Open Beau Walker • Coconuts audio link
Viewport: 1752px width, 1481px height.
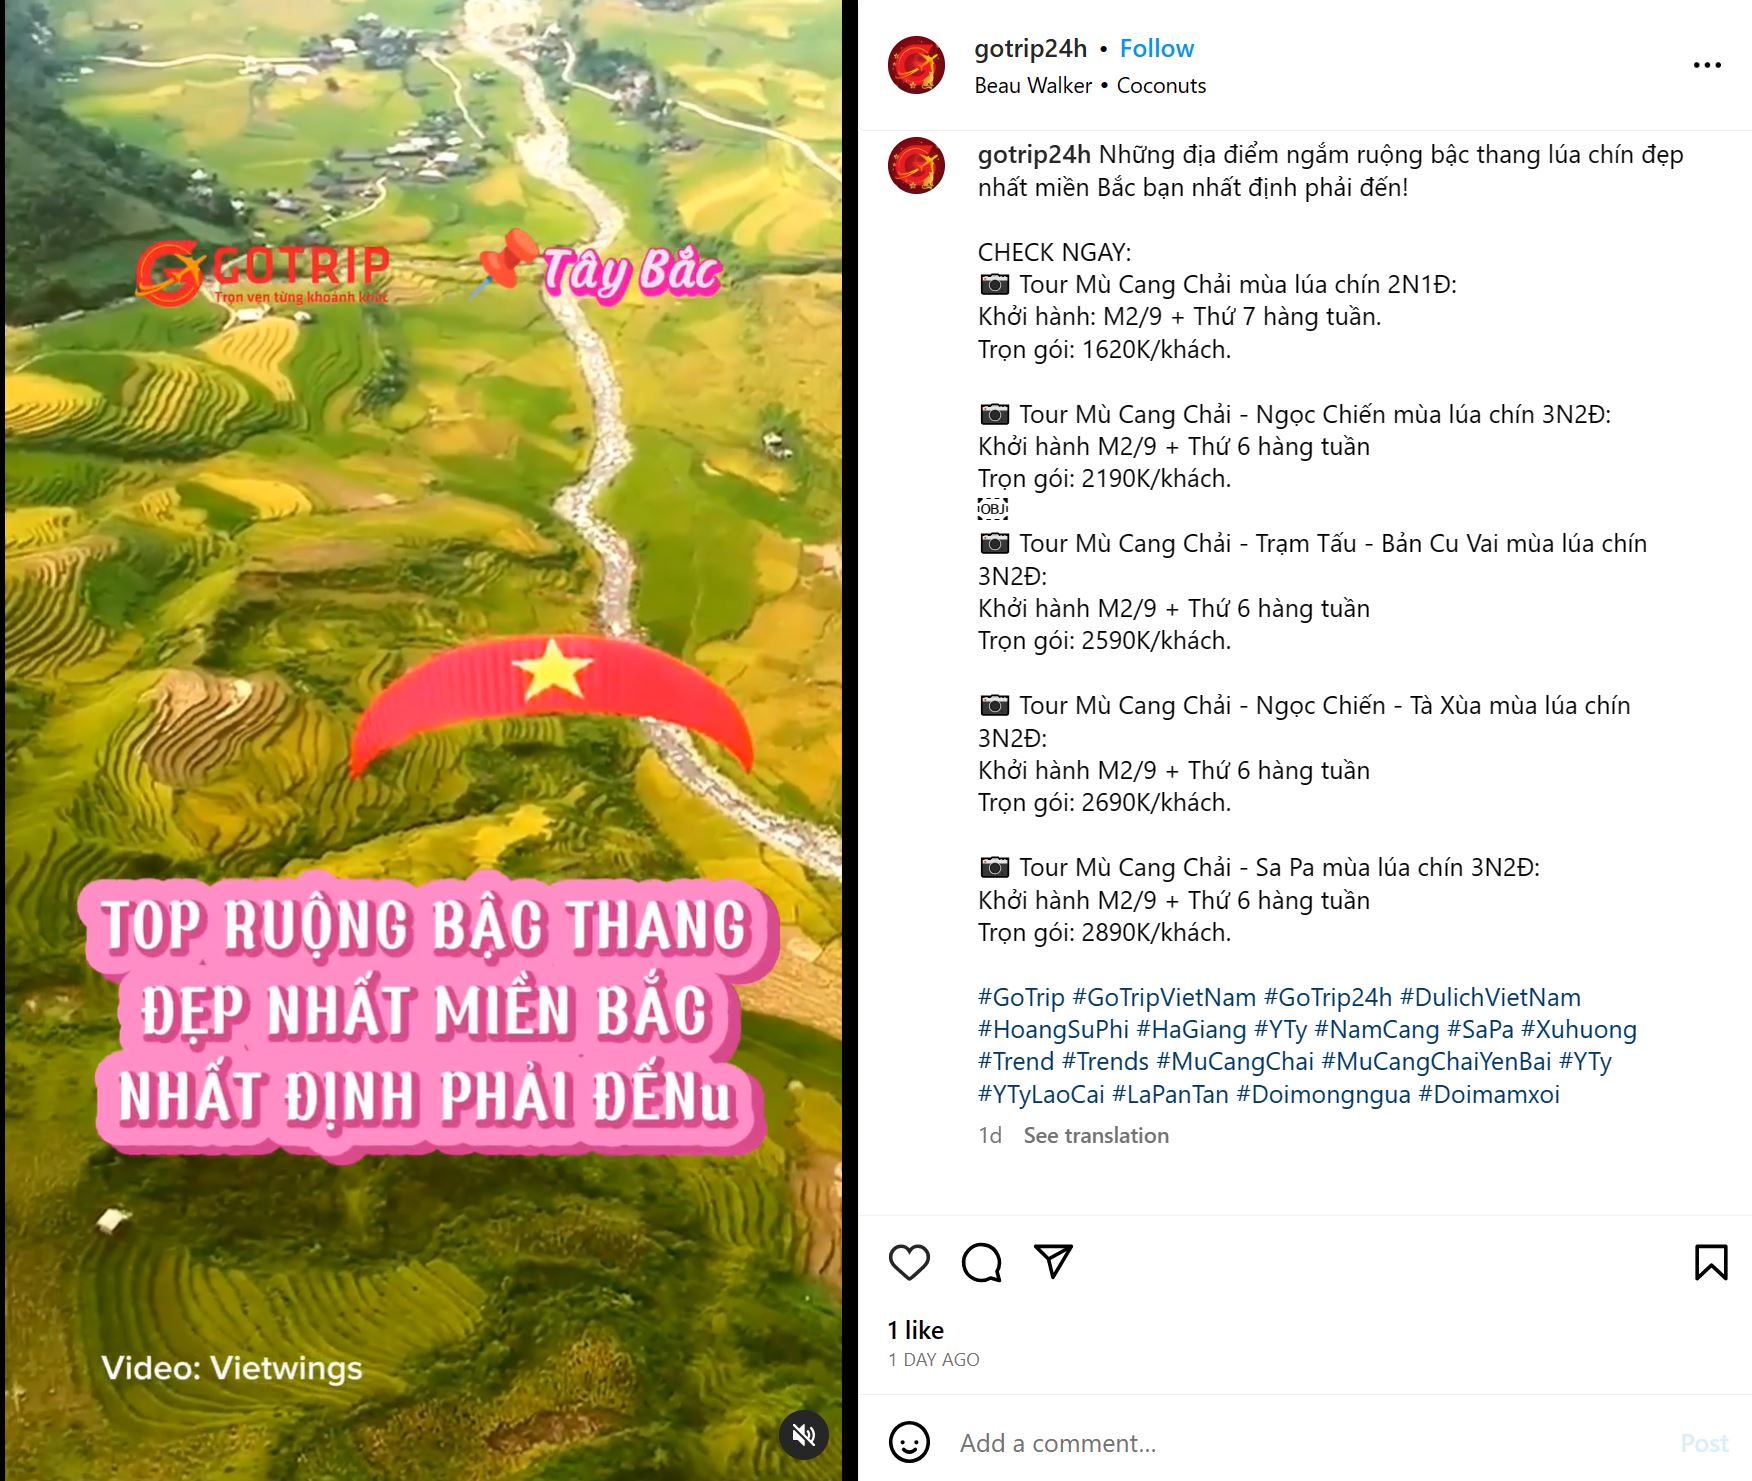tap(1090, 86)
